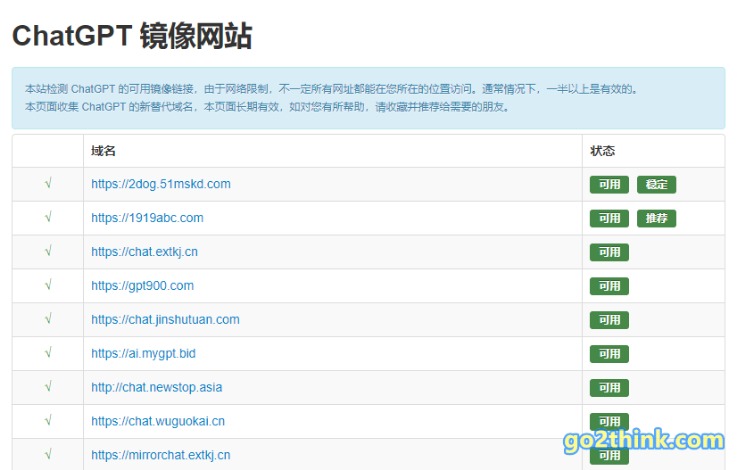
Task: Visit https://chat.jinshutuan.com mirror site
Action: point(165,320)
